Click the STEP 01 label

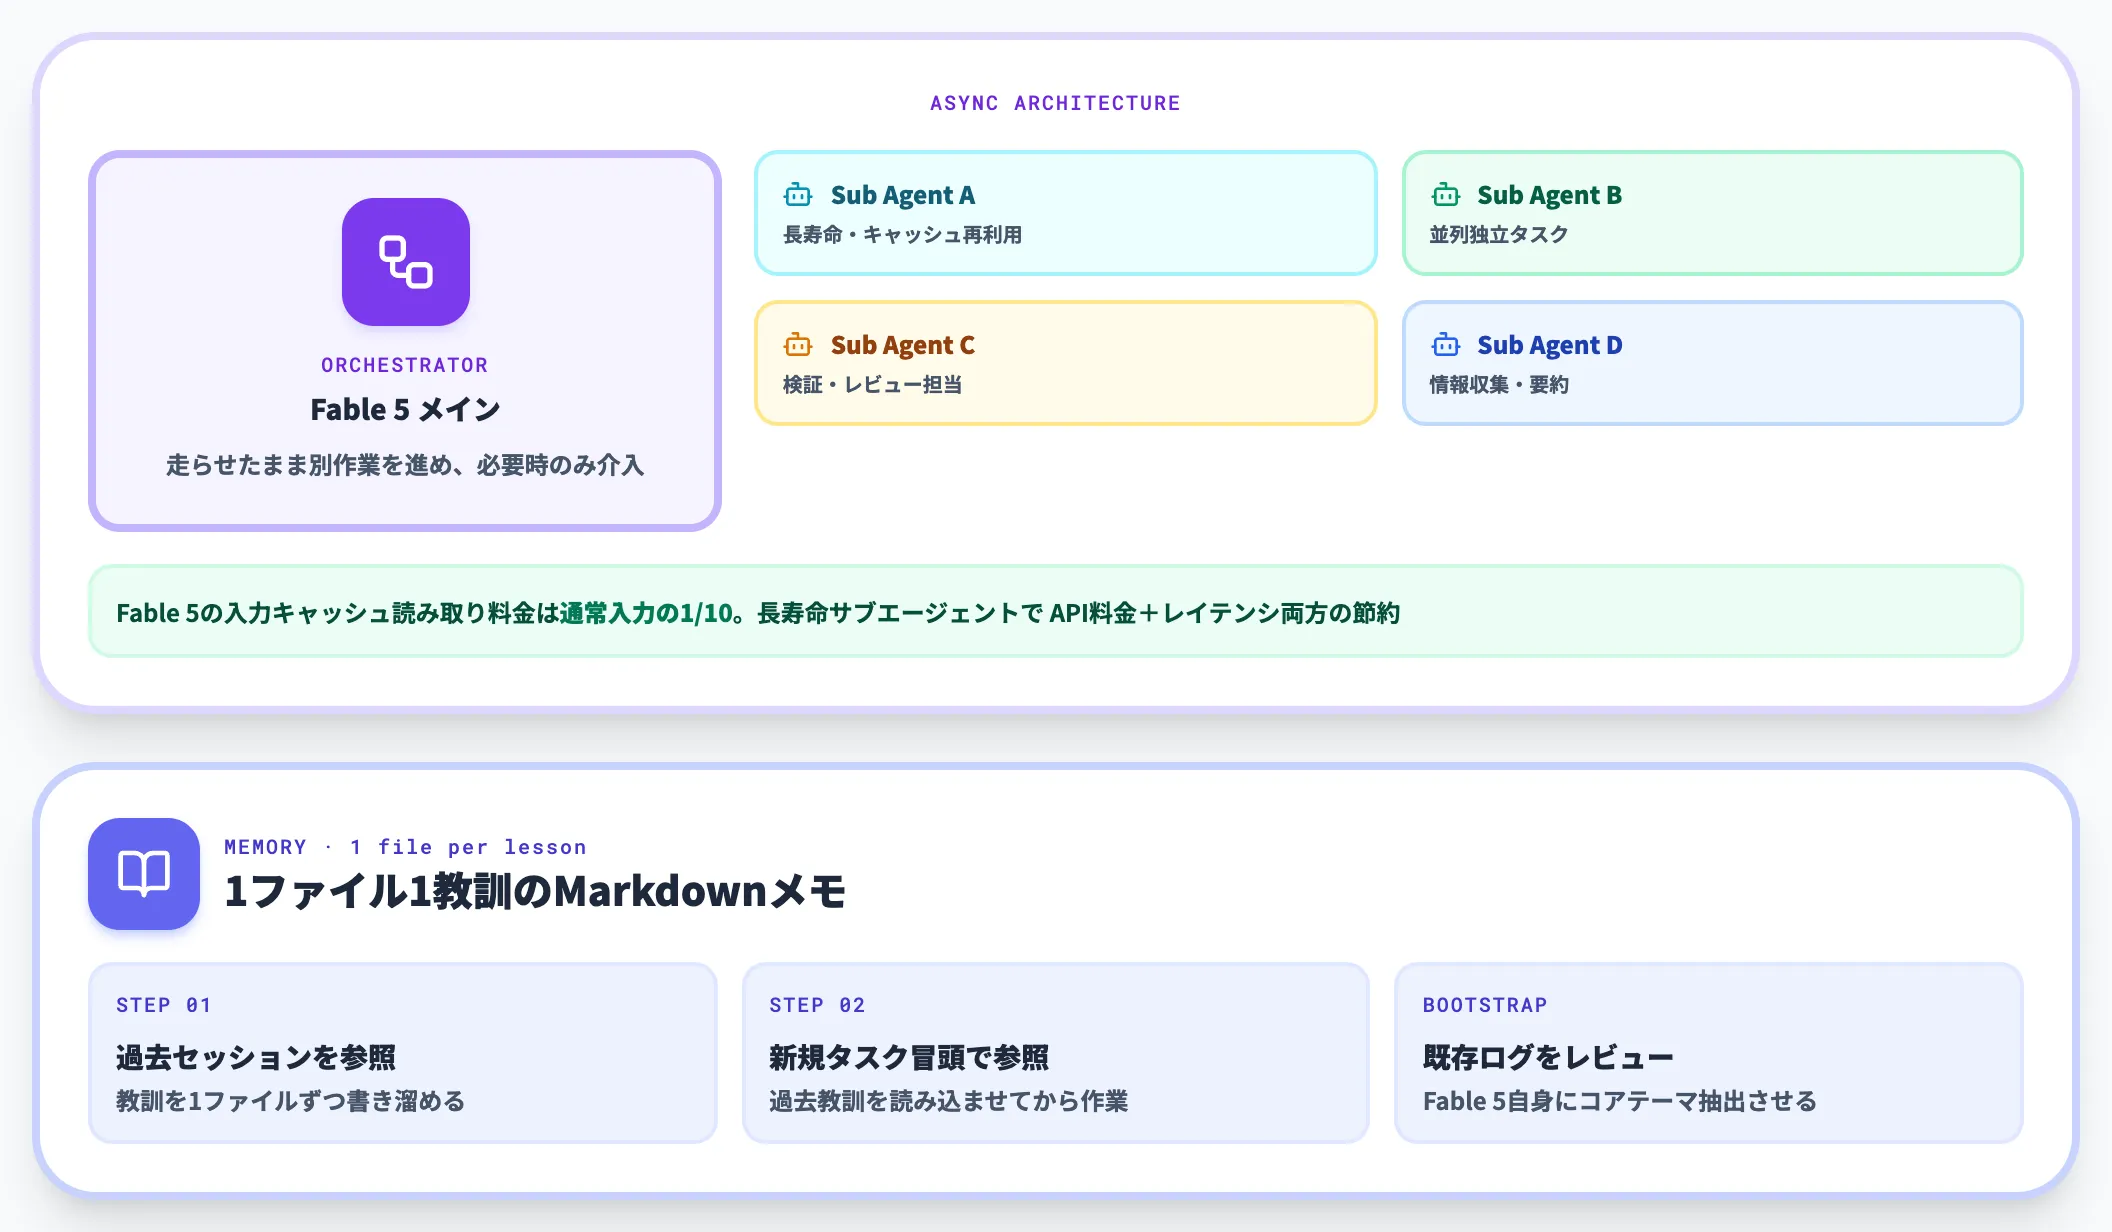(164, 1005)
